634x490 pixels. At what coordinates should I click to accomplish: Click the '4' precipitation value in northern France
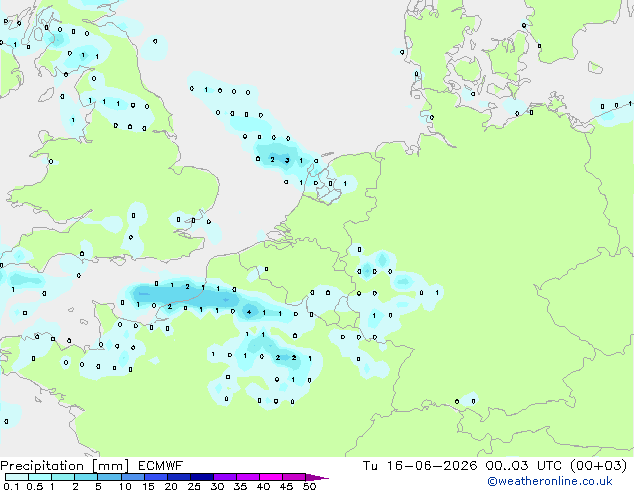click(249, 312)
